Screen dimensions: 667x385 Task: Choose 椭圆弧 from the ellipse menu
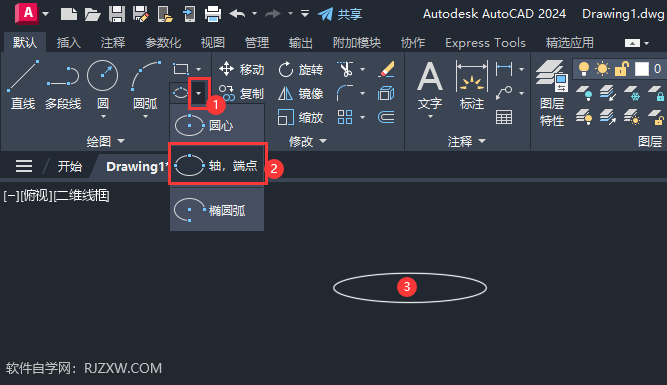[x=217, y=210]
